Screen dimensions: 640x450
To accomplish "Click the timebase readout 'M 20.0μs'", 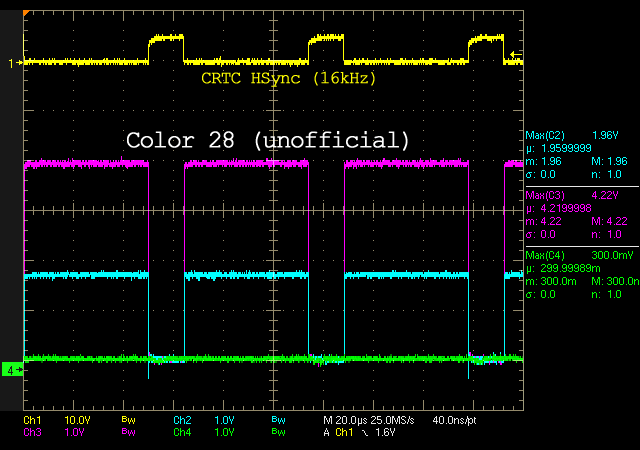I will (x=346, y=420).
